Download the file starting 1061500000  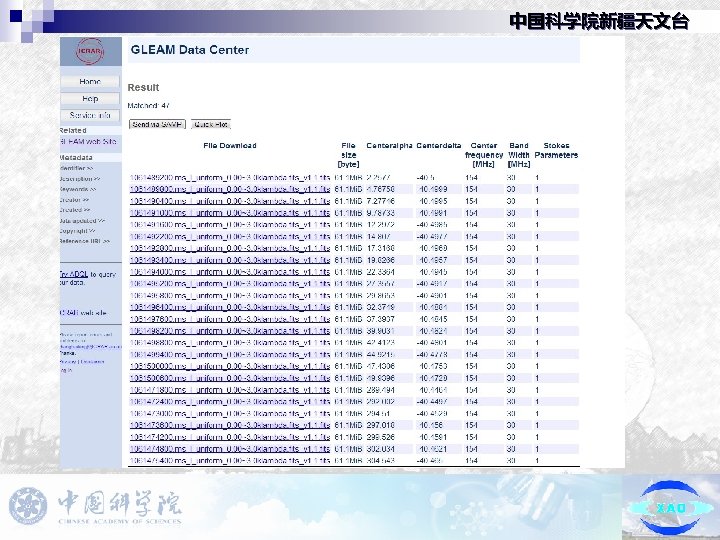(x=230, y=366)
